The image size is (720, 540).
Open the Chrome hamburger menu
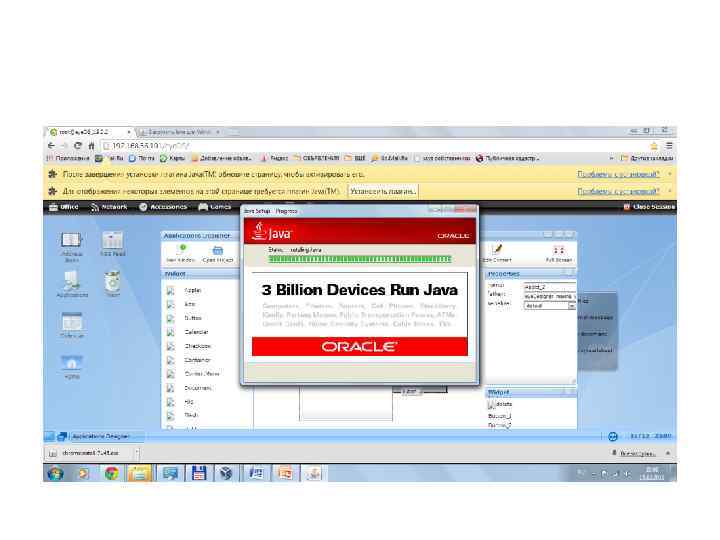point(669,146)
